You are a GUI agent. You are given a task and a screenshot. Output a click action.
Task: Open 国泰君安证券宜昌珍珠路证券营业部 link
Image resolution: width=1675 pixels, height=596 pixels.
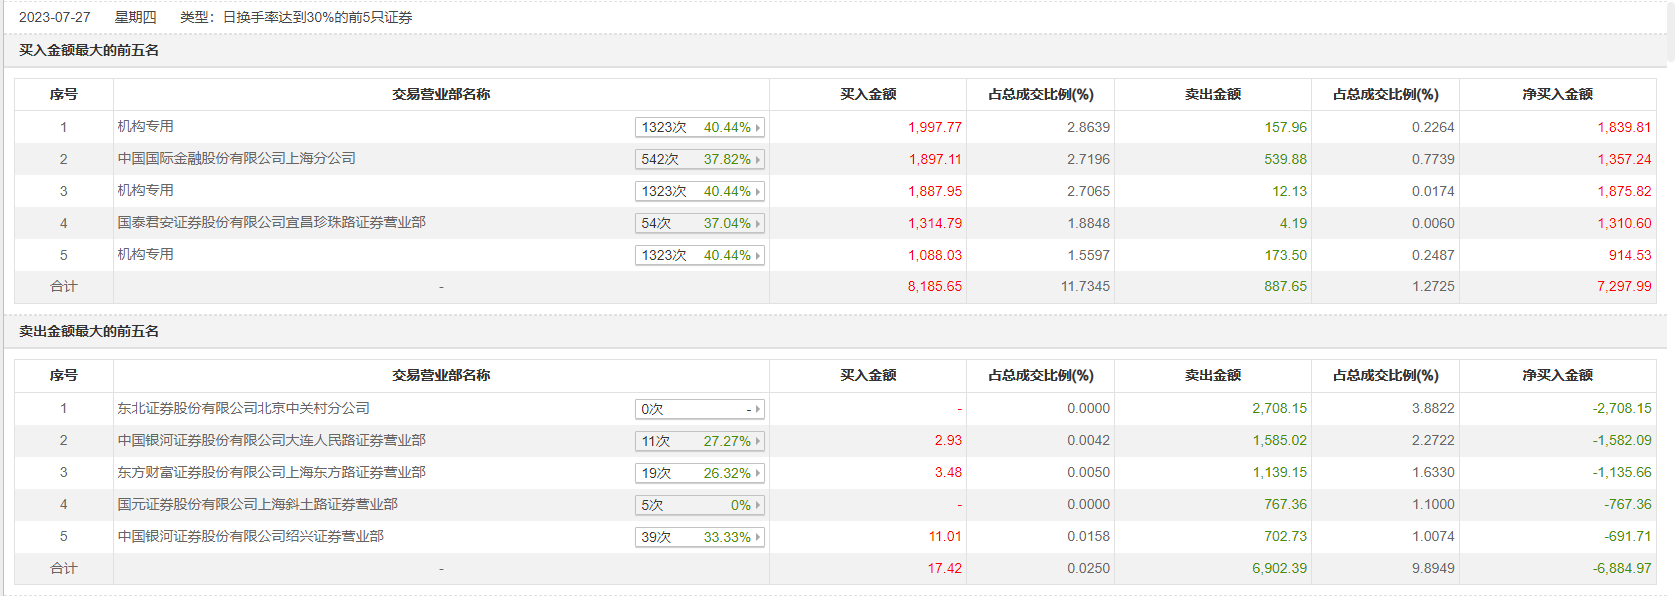272,223
